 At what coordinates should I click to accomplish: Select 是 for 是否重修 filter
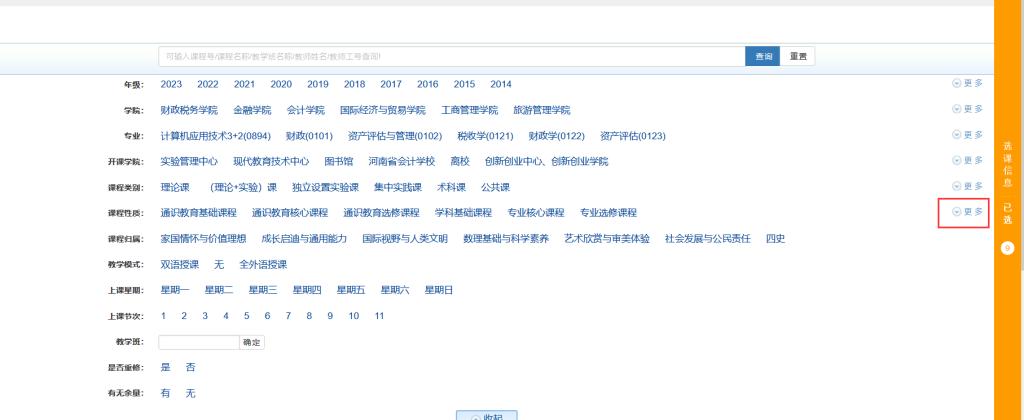pyautogui.click(x=166, y=368)
